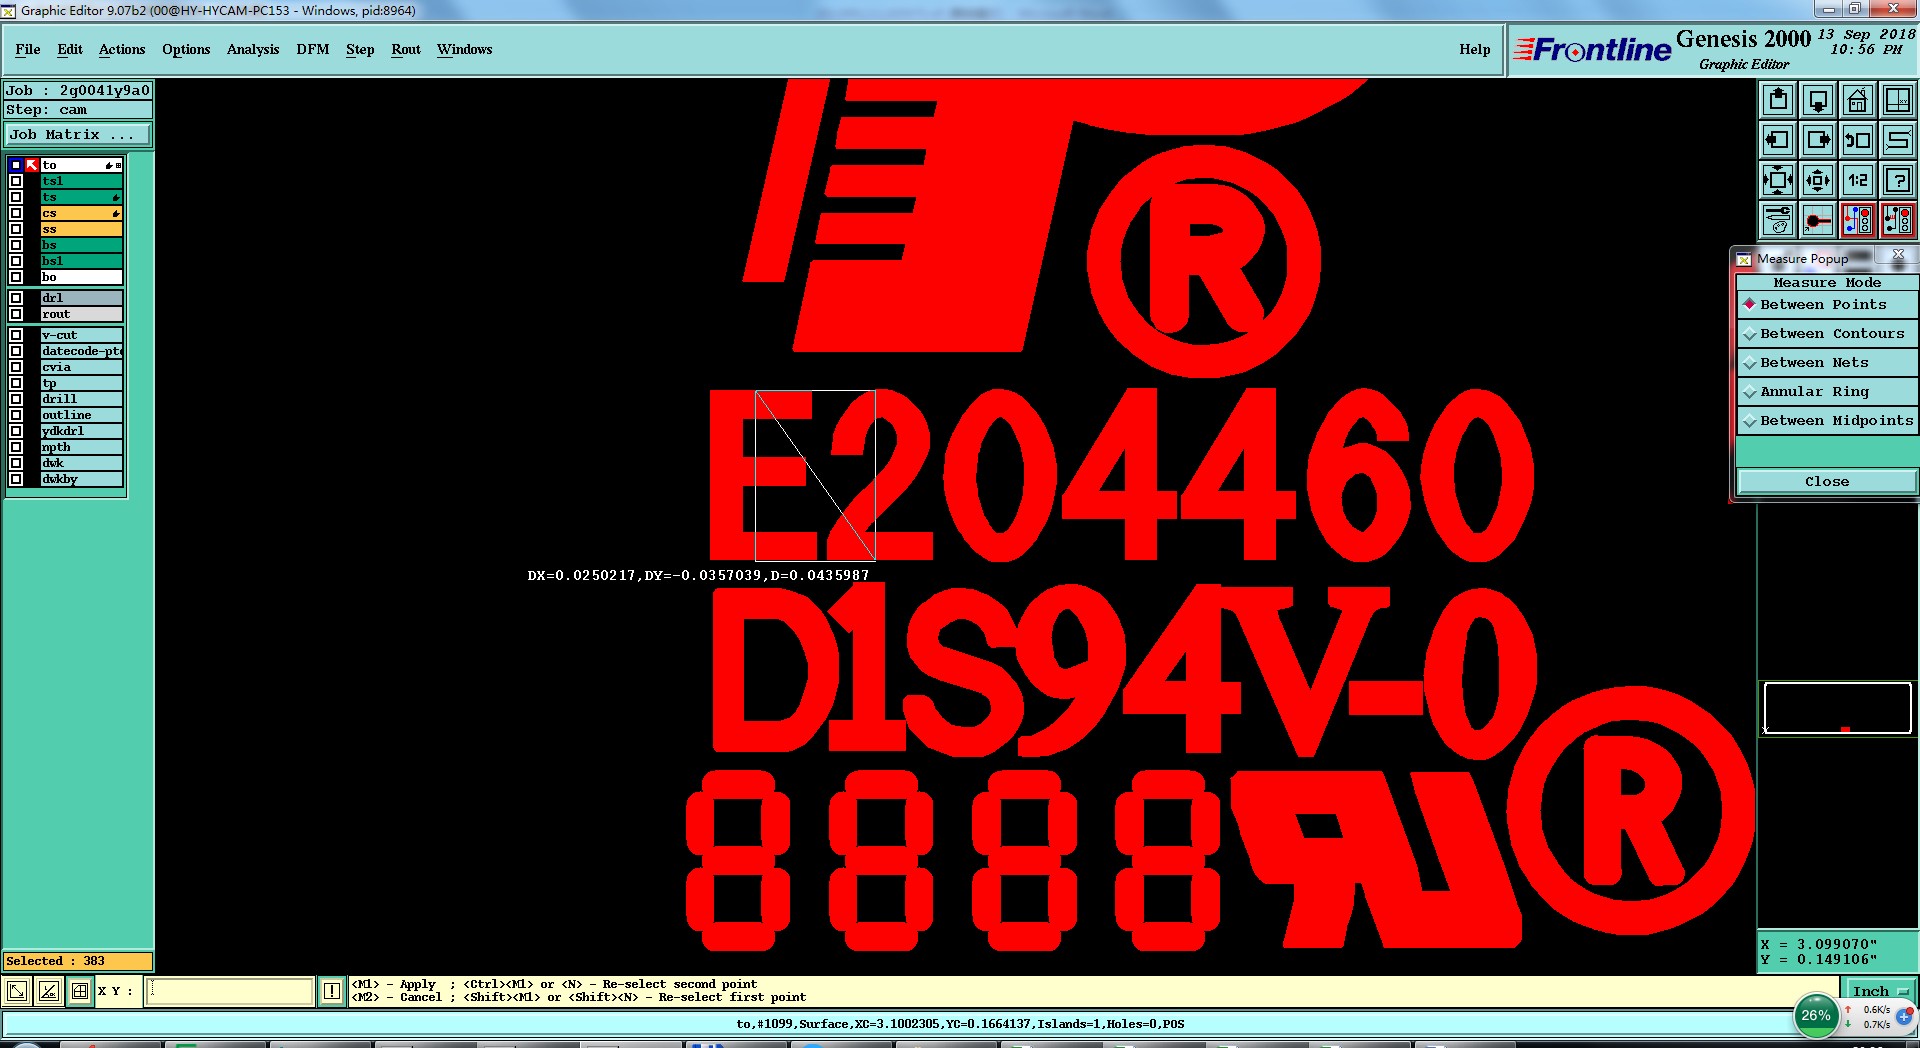This screenshot has width=1920, height=1048.
Task: Click the XY window layout icon
Action: point(1898,100)
